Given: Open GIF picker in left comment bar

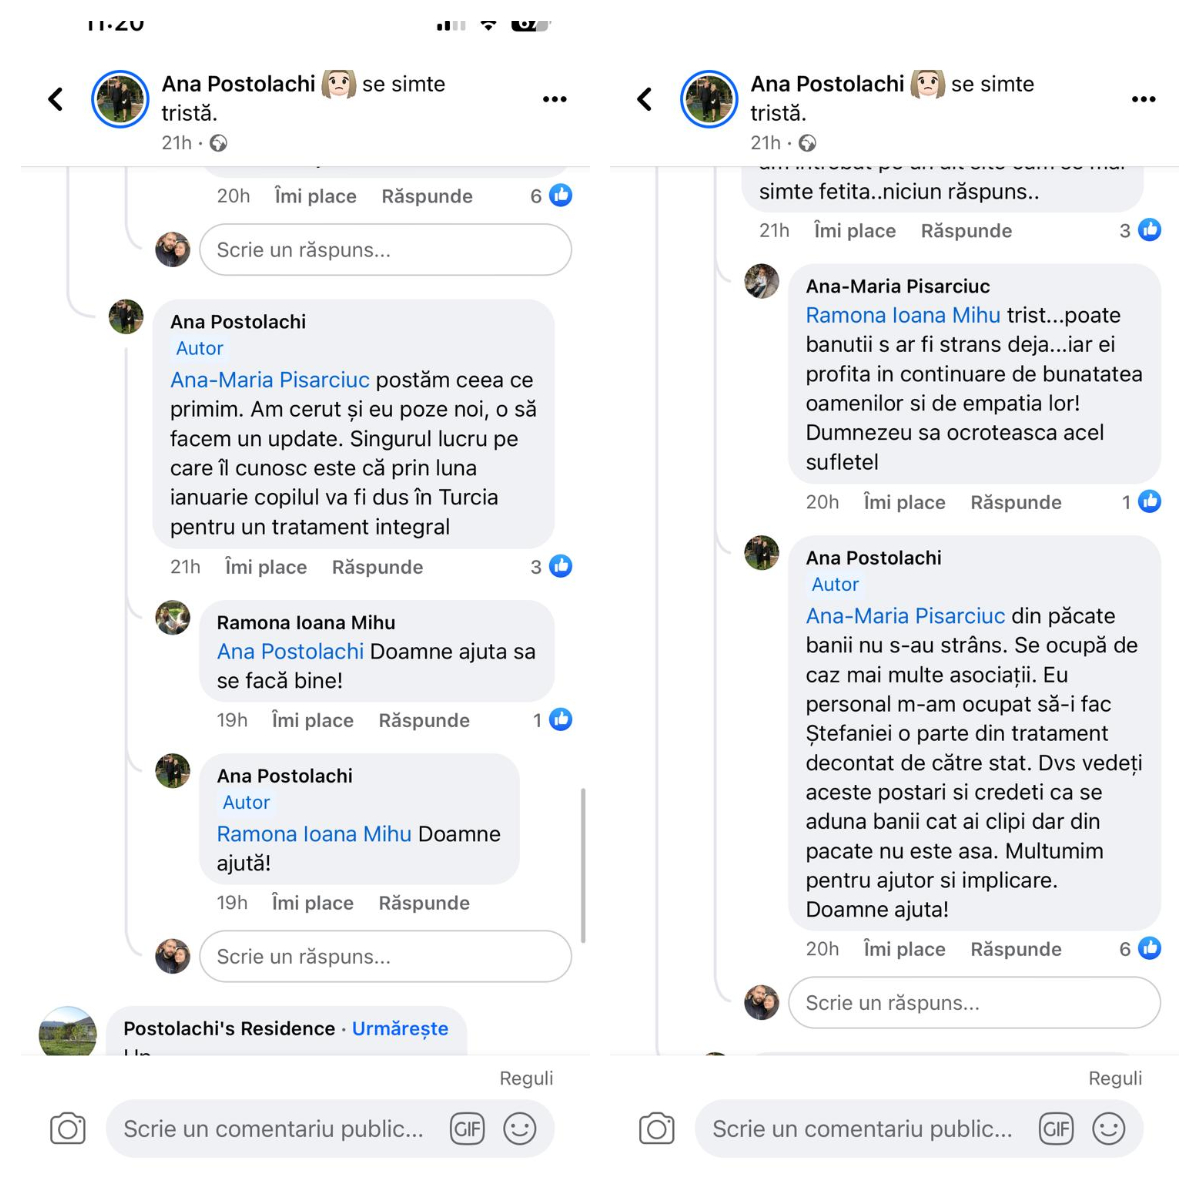Looking at the screenshot, I should (467, 1129).
